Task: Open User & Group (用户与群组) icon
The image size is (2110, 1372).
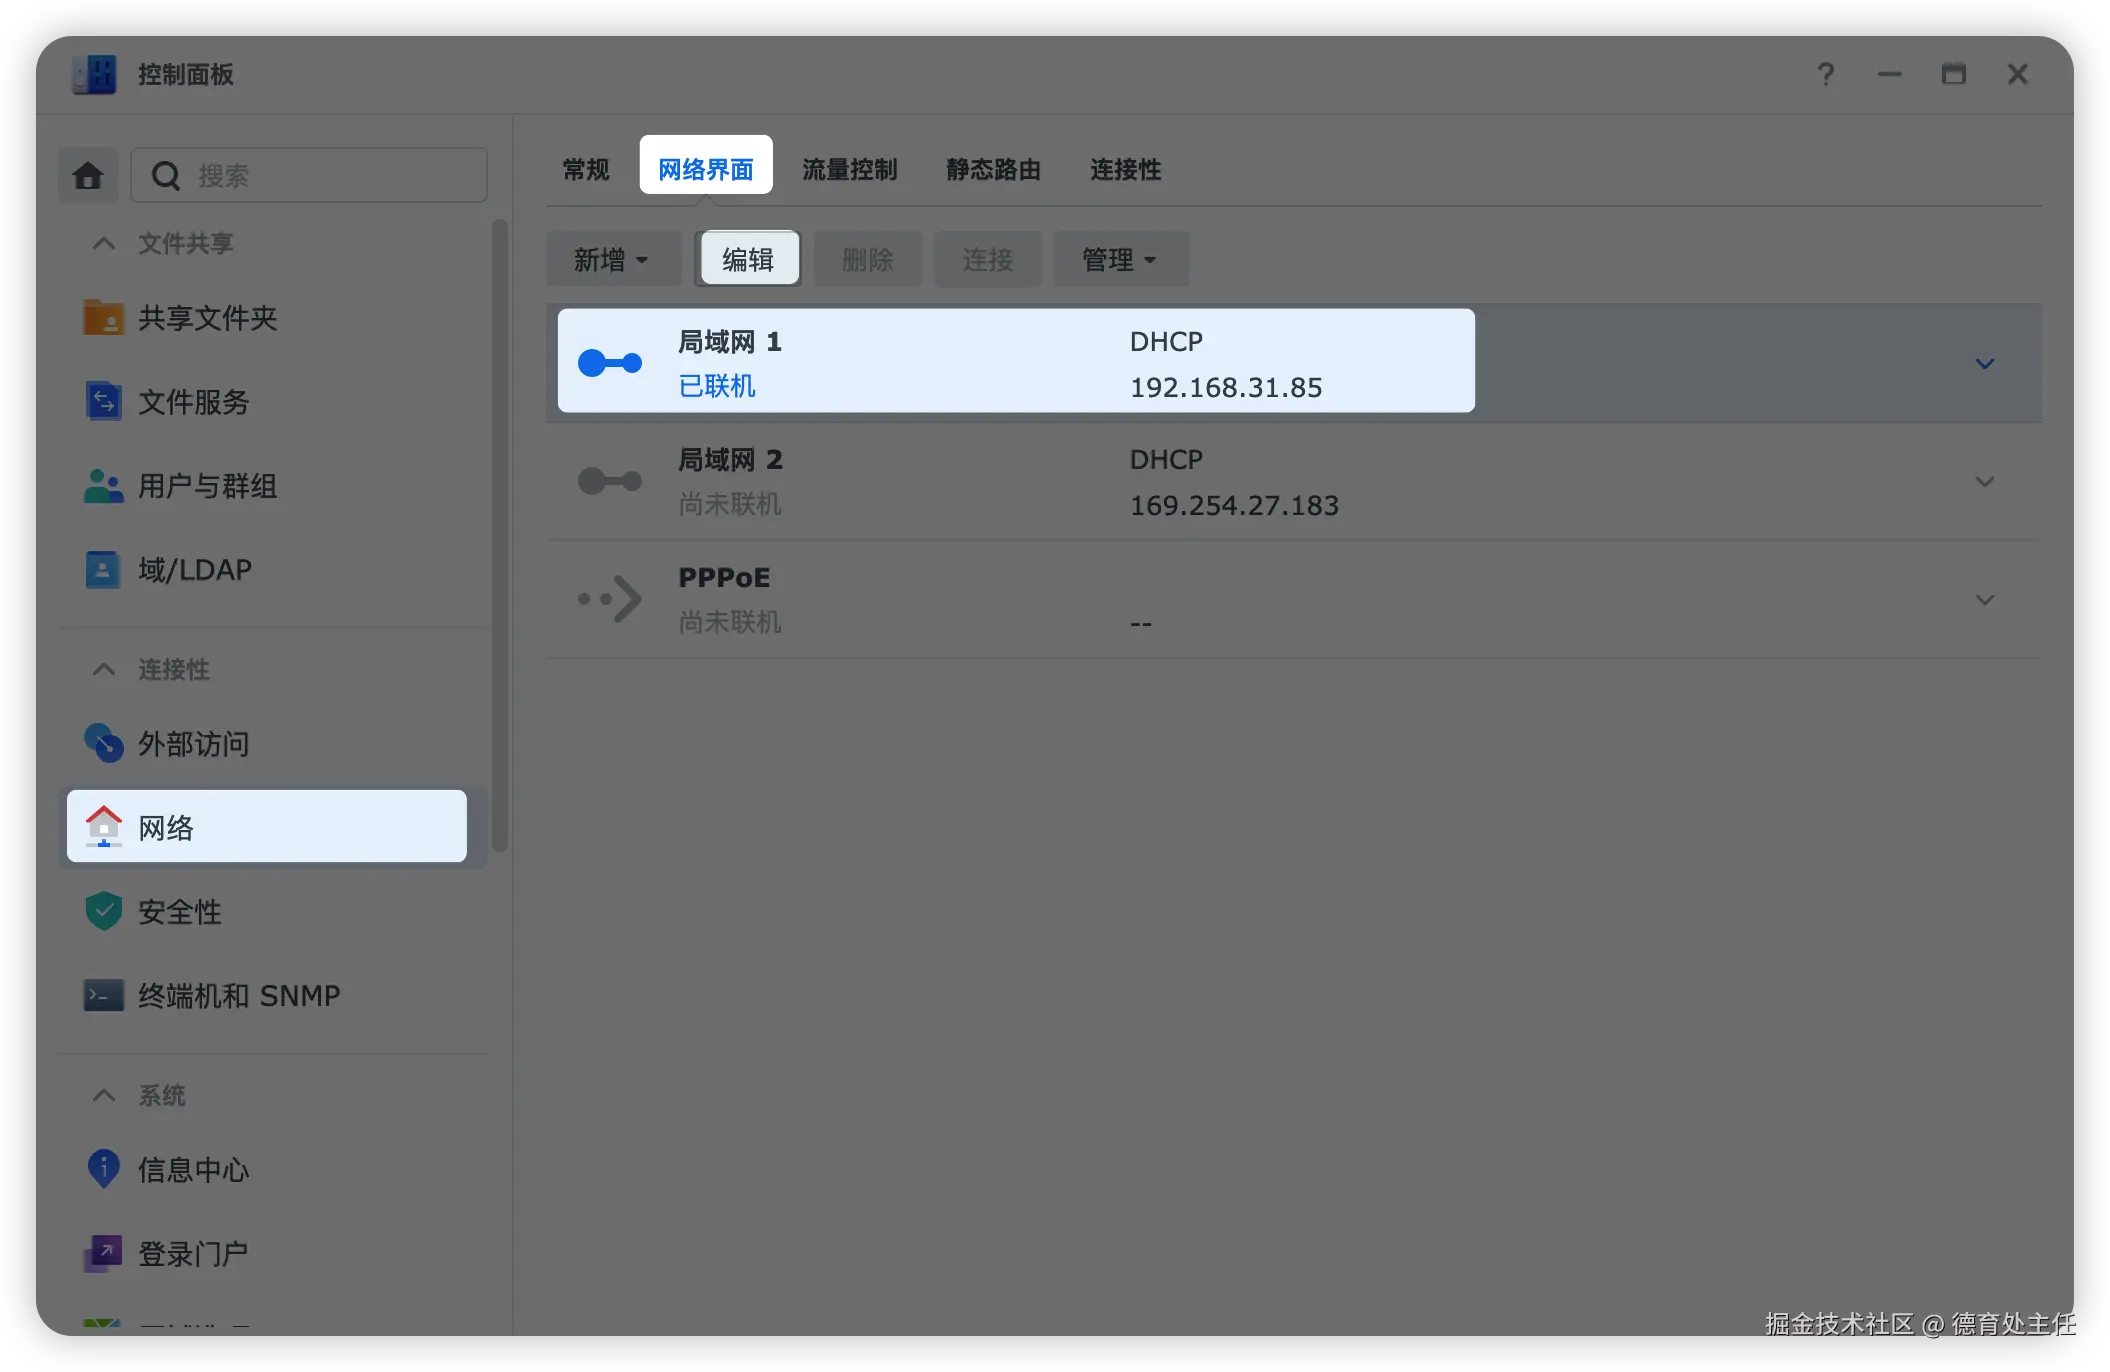Action: pos(103,486)
